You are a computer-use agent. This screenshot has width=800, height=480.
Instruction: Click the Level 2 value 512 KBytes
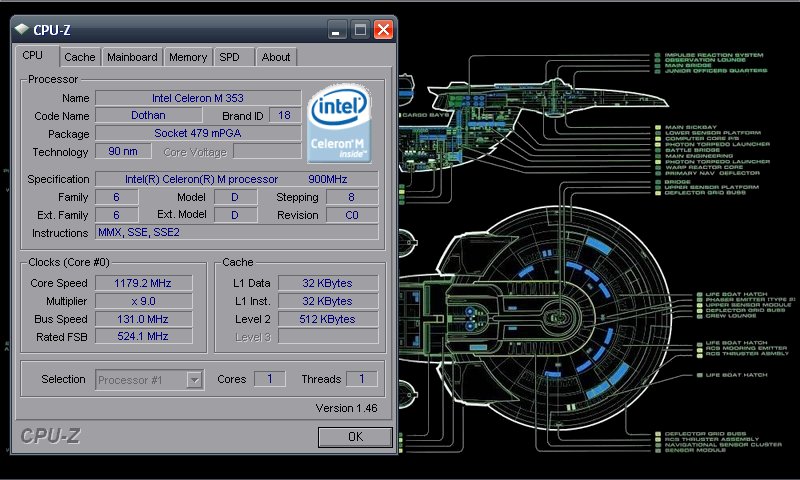tap(328, 319)
